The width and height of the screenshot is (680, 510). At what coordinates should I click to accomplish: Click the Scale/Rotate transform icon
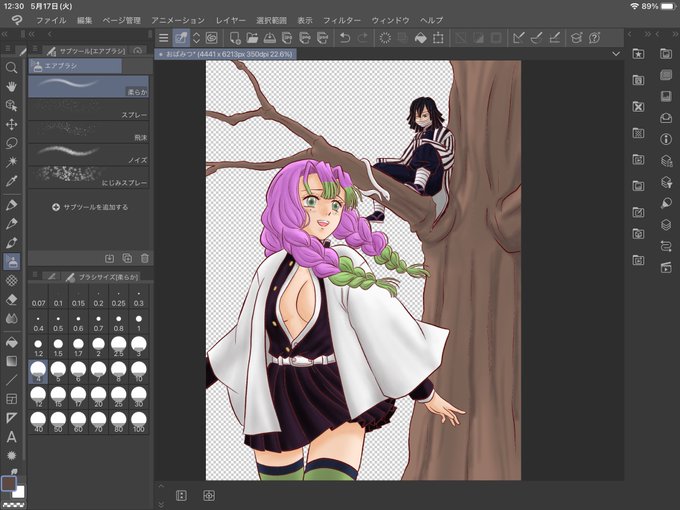point(438,38)
